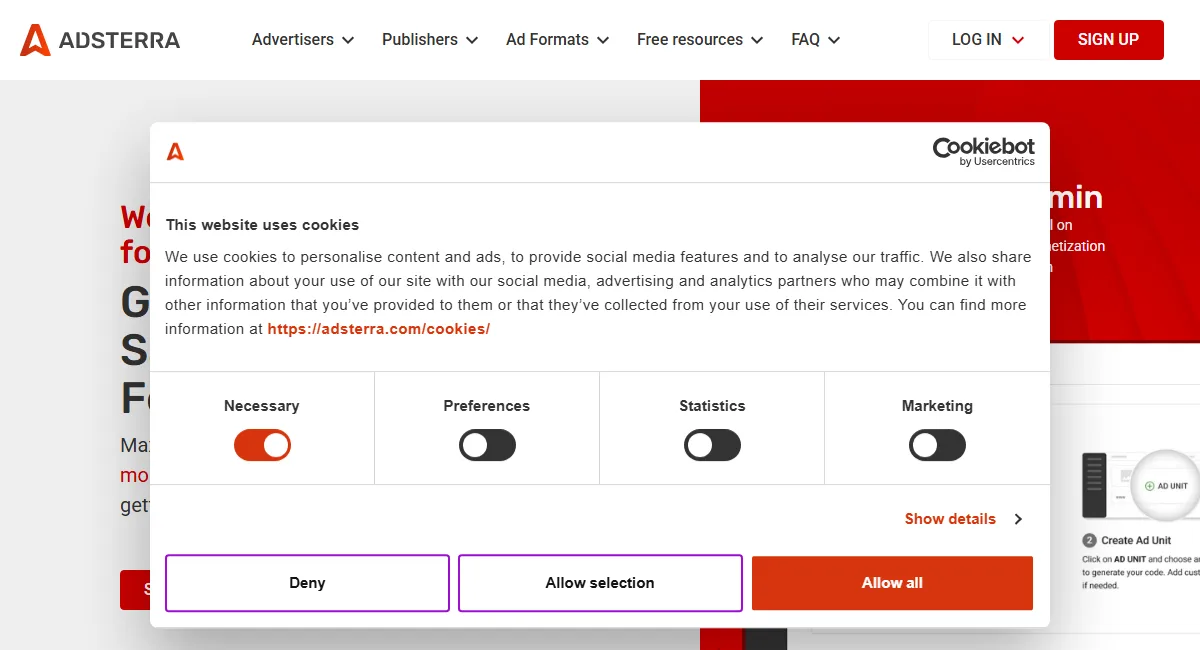1200x650 pixels.
Task: Click the AD UNIT plus icon in preview
Action: [x=1150, y=486]
